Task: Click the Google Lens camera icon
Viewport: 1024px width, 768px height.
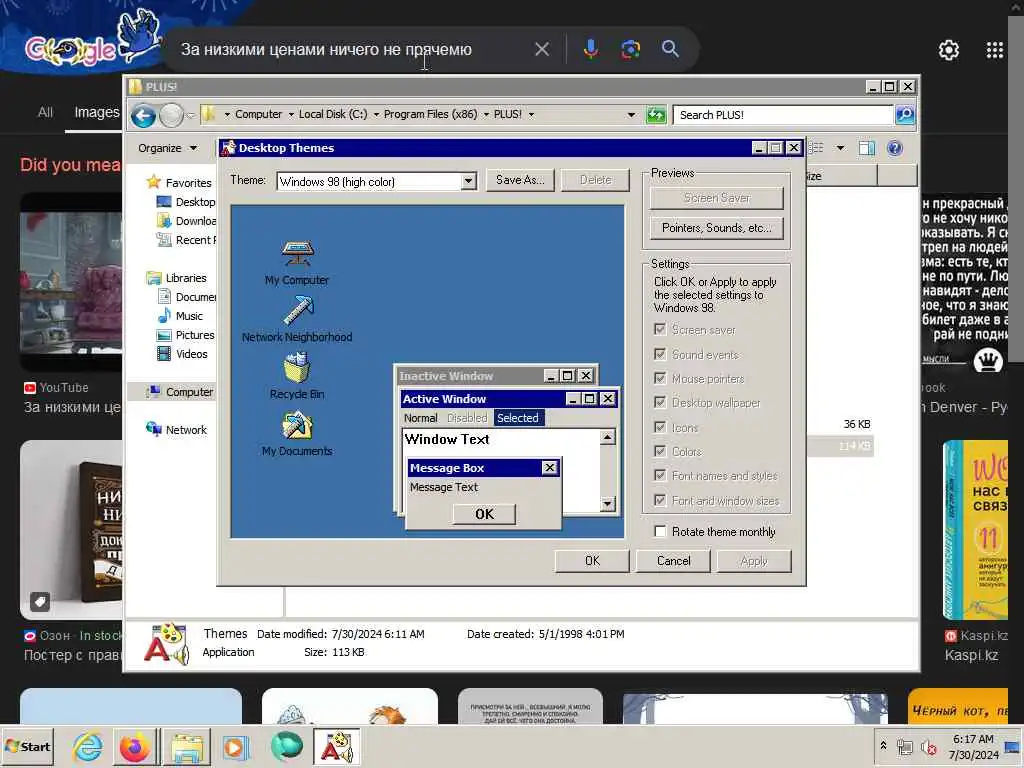Action: pos(630,49)
